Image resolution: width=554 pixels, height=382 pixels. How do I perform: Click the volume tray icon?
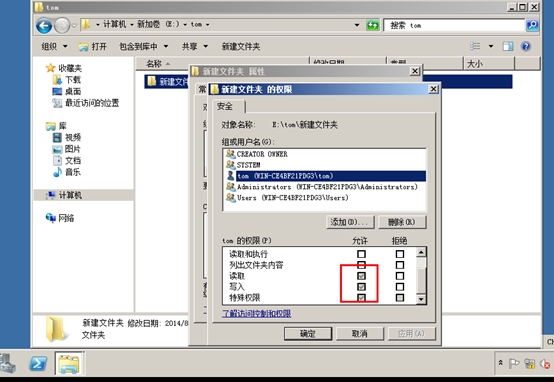545,364
